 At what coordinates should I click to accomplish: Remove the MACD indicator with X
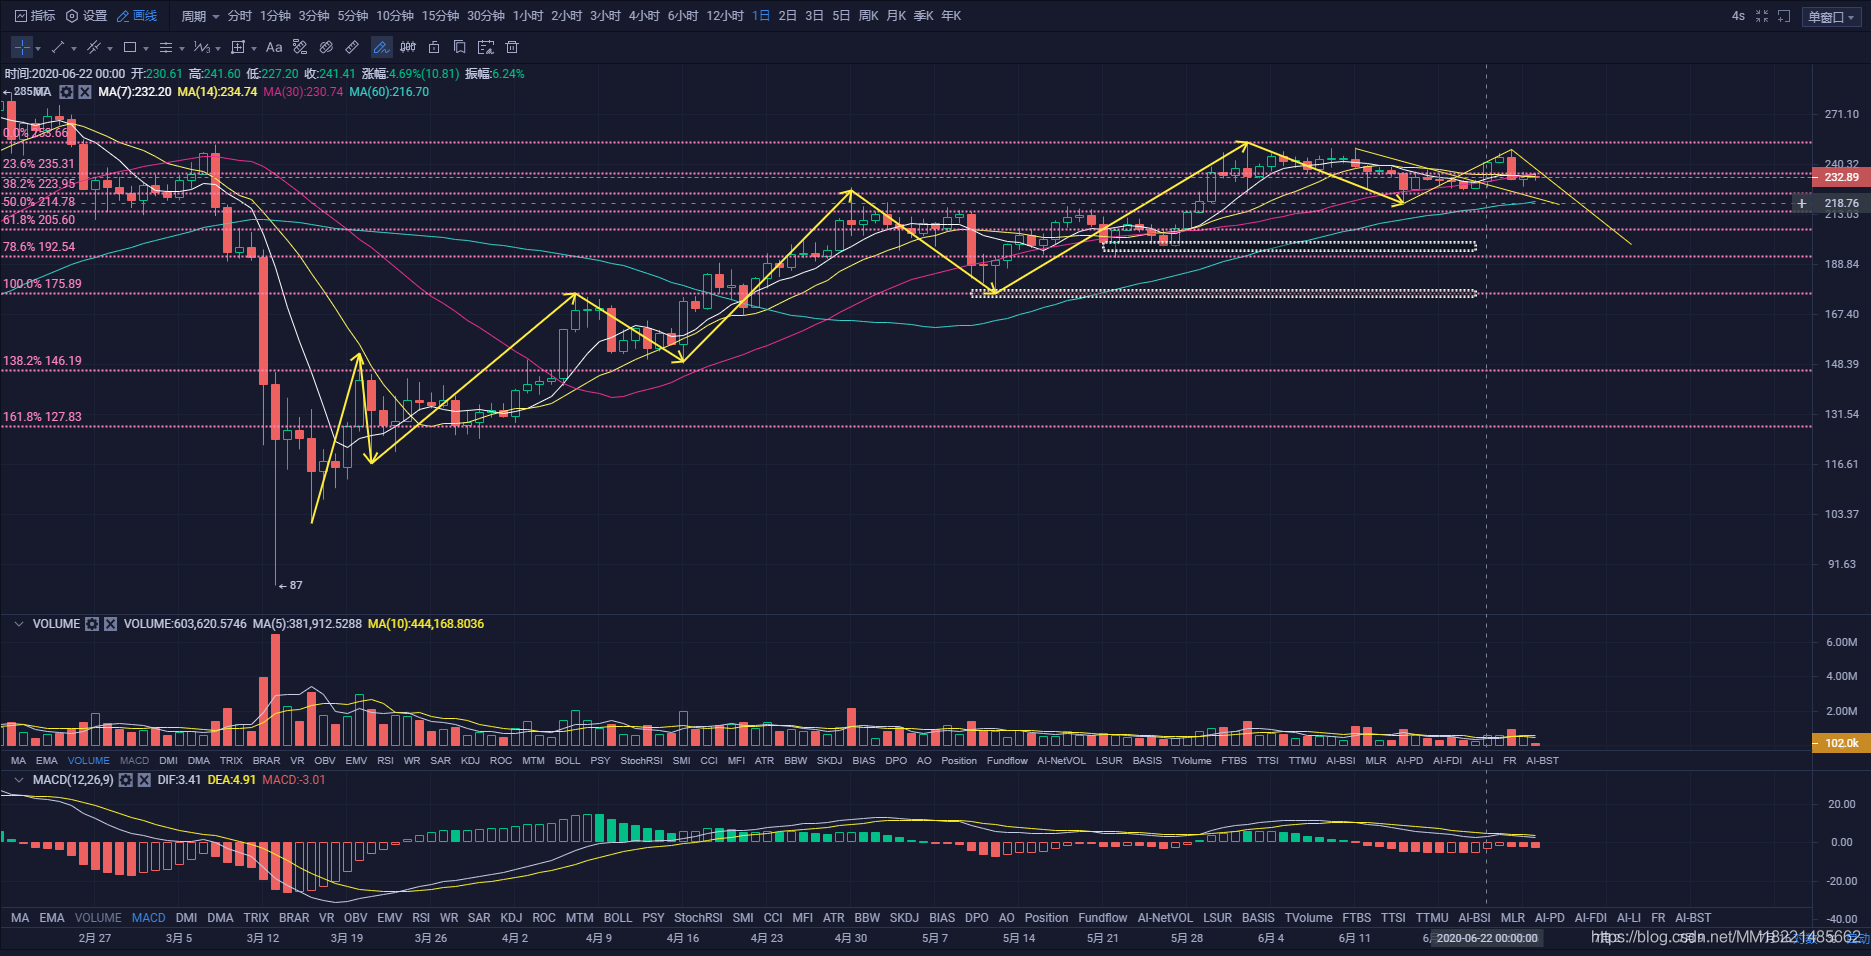[x=144, y=780]
